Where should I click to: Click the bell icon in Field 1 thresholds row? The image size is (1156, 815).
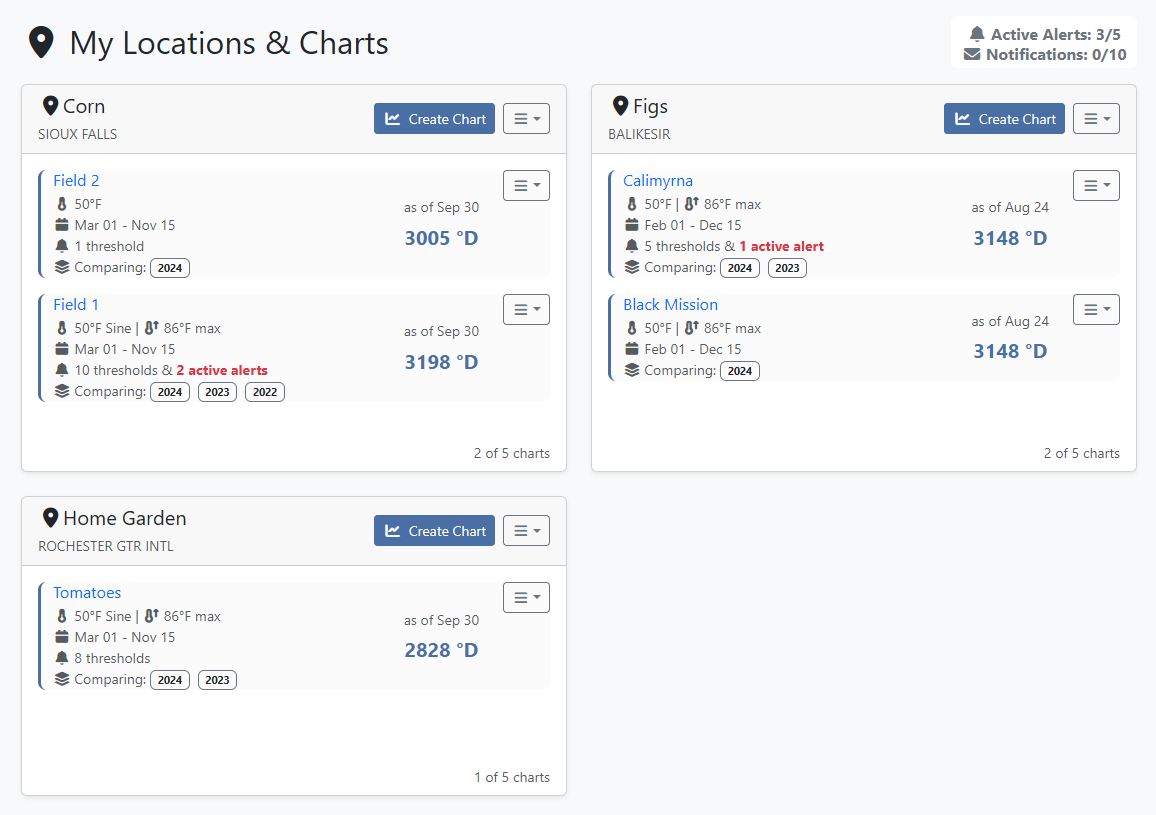62,370
